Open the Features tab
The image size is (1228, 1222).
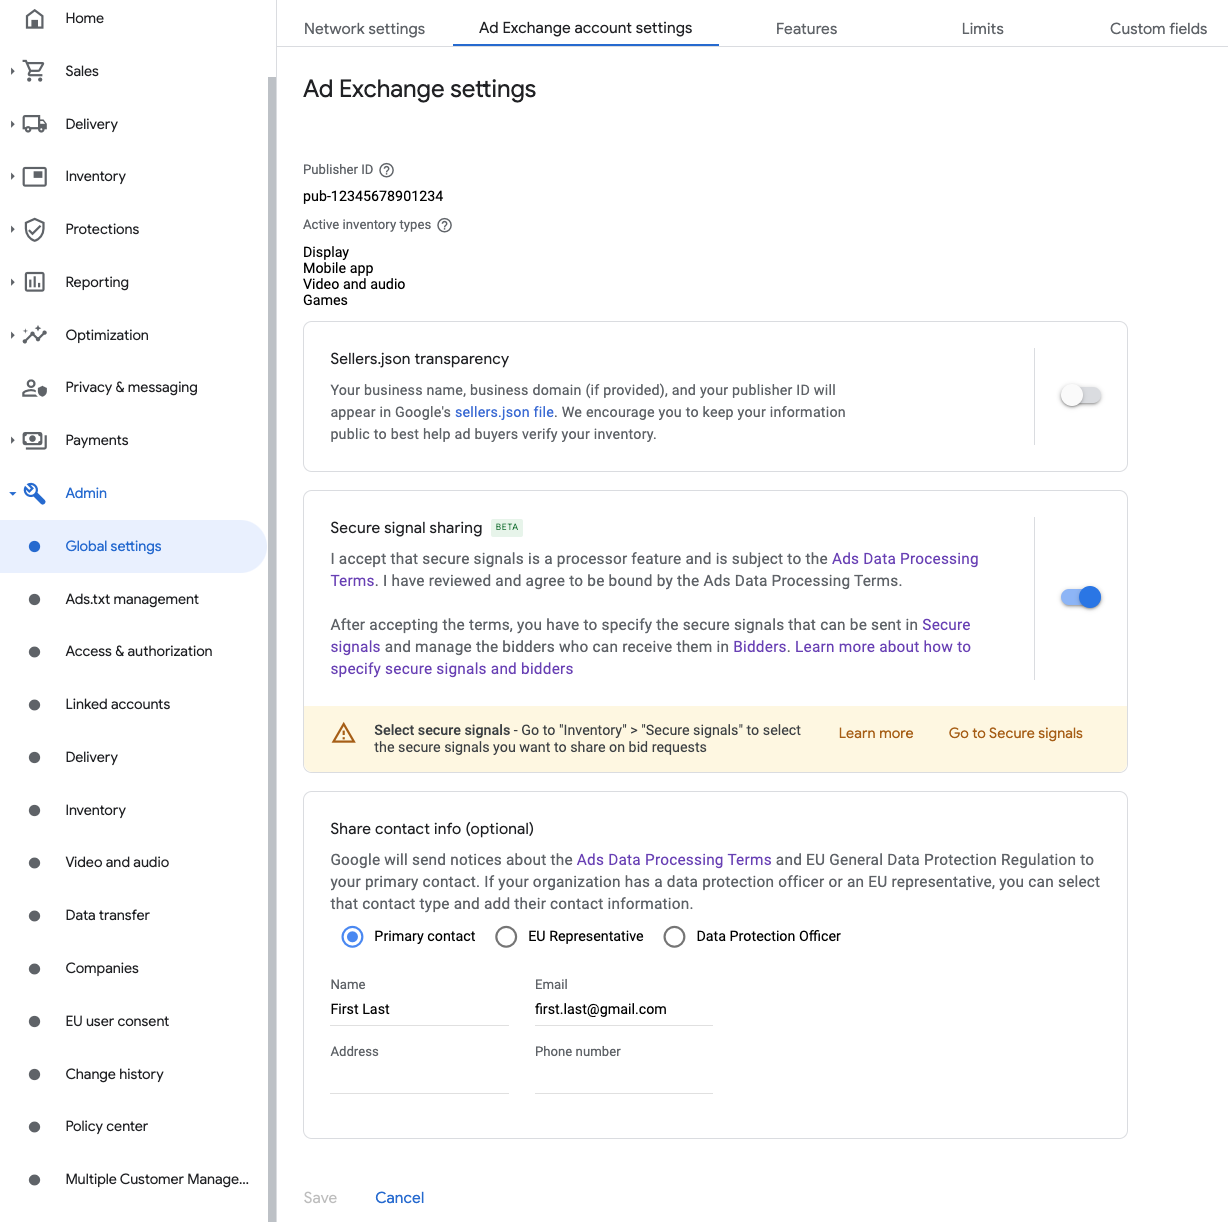[806, 29]
